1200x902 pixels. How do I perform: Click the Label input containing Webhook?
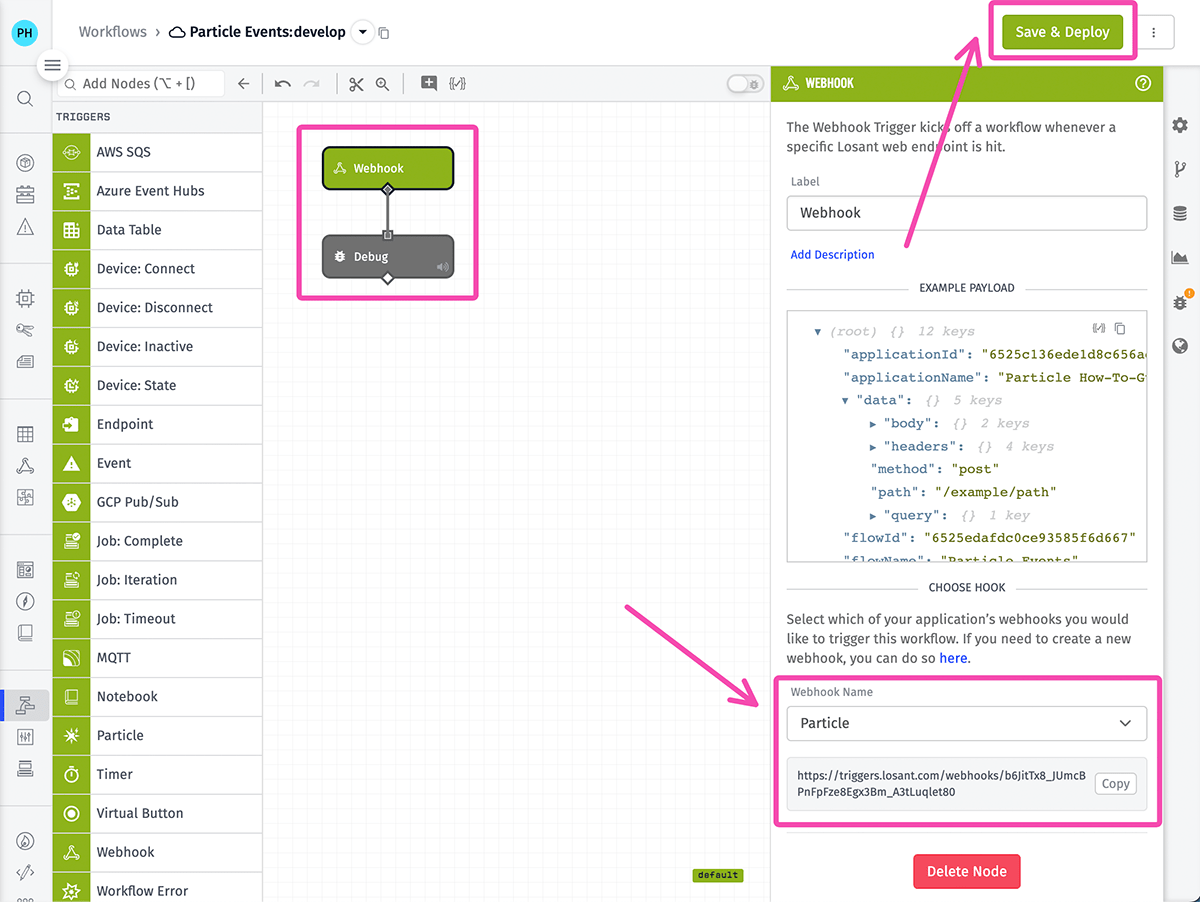[967, 213]
